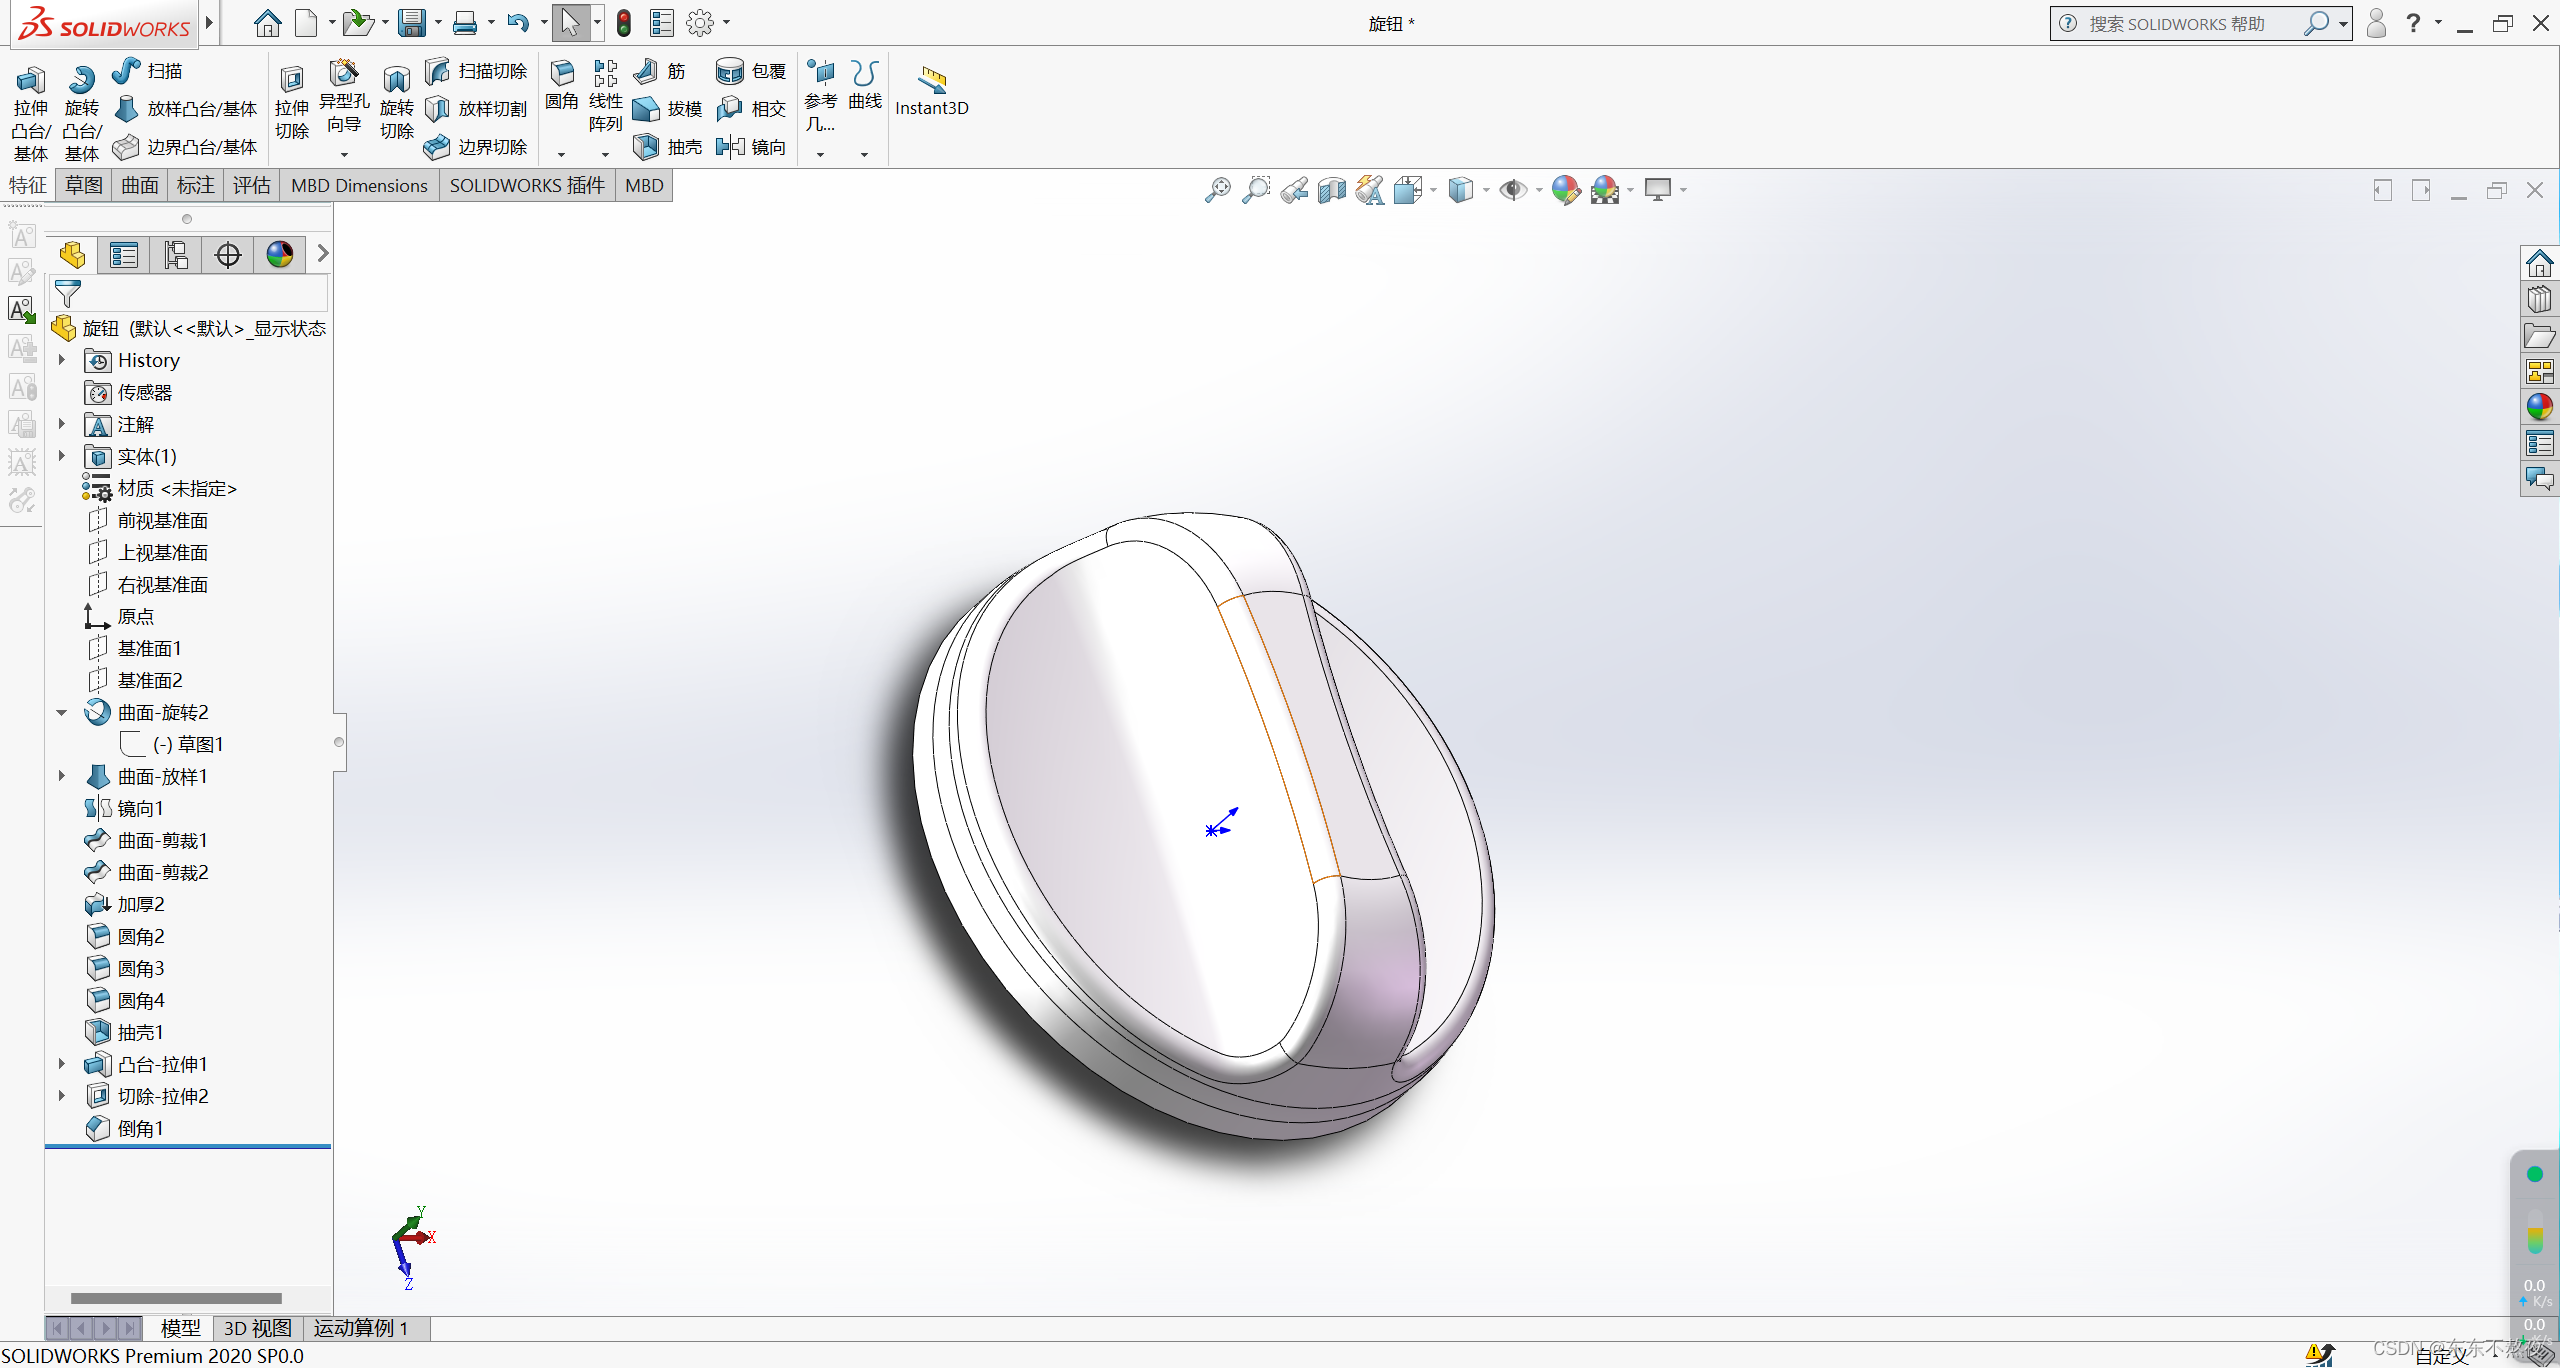Expand the 曲面-放样1 feature node
The height and width of the screenshot is (1368, 2560).
pyautogui.click(x=62, y=776)
